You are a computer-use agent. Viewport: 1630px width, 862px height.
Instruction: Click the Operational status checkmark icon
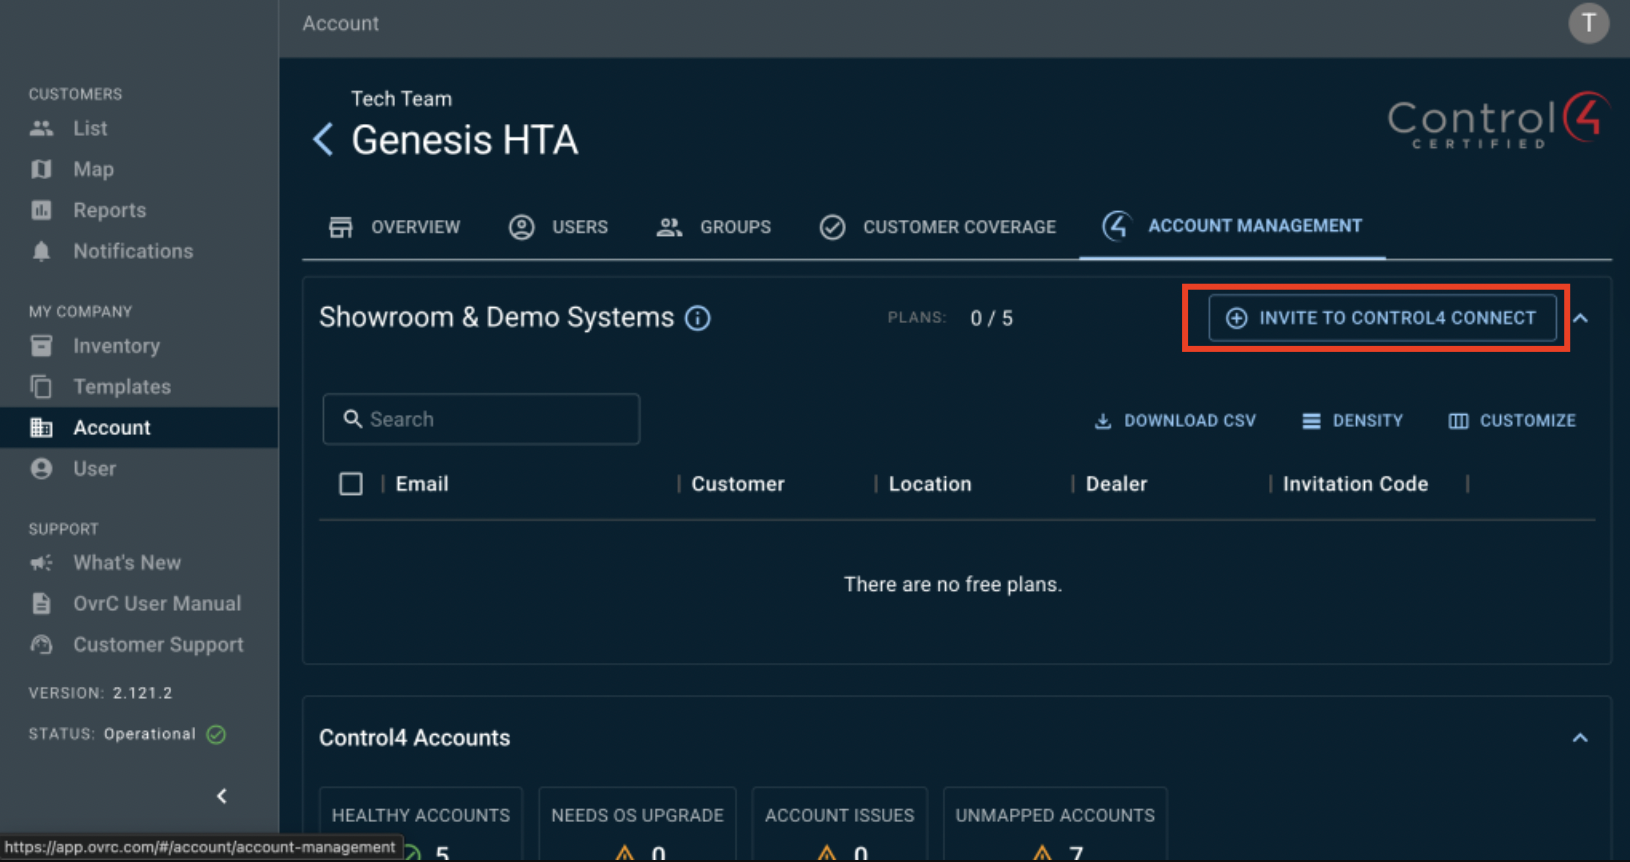point(216,734)
